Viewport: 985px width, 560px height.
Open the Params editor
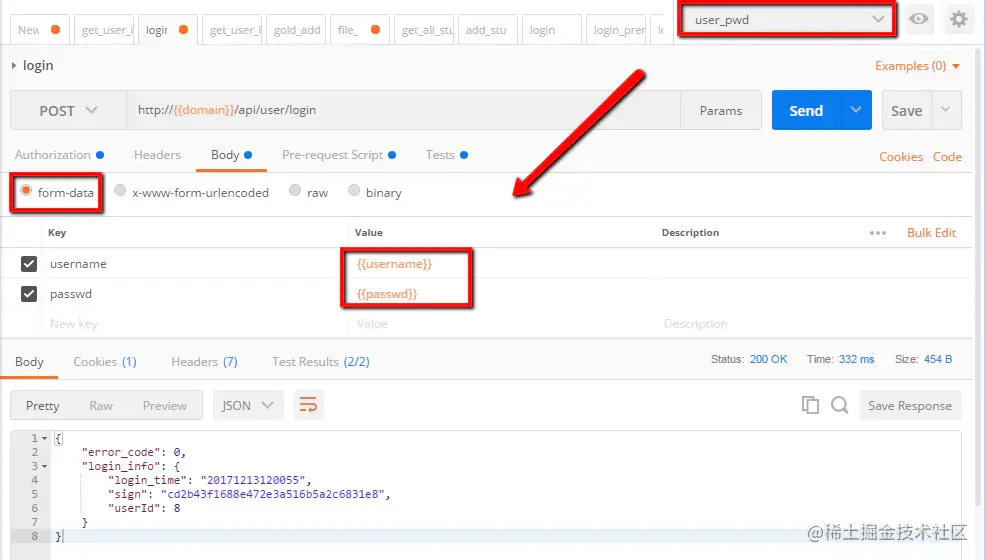point(721,111)
